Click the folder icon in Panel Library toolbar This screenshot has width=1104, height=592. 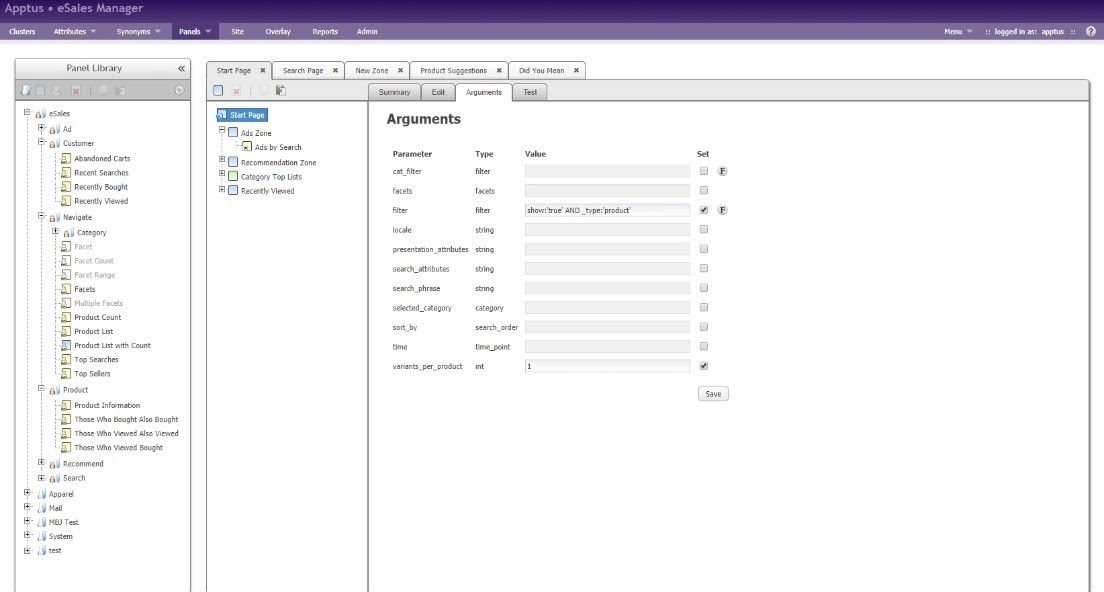coord(26,90)
